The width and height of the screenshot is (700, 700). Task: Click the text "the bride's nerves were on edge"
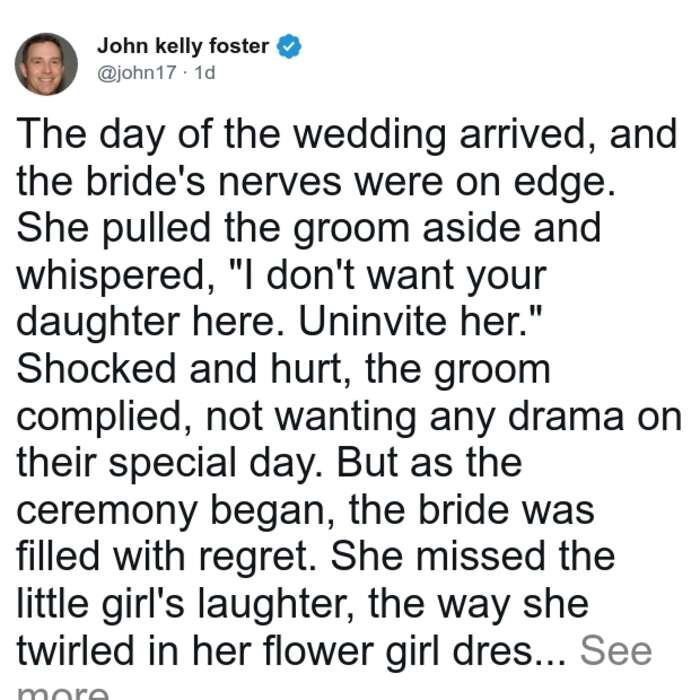pos(312,182)
